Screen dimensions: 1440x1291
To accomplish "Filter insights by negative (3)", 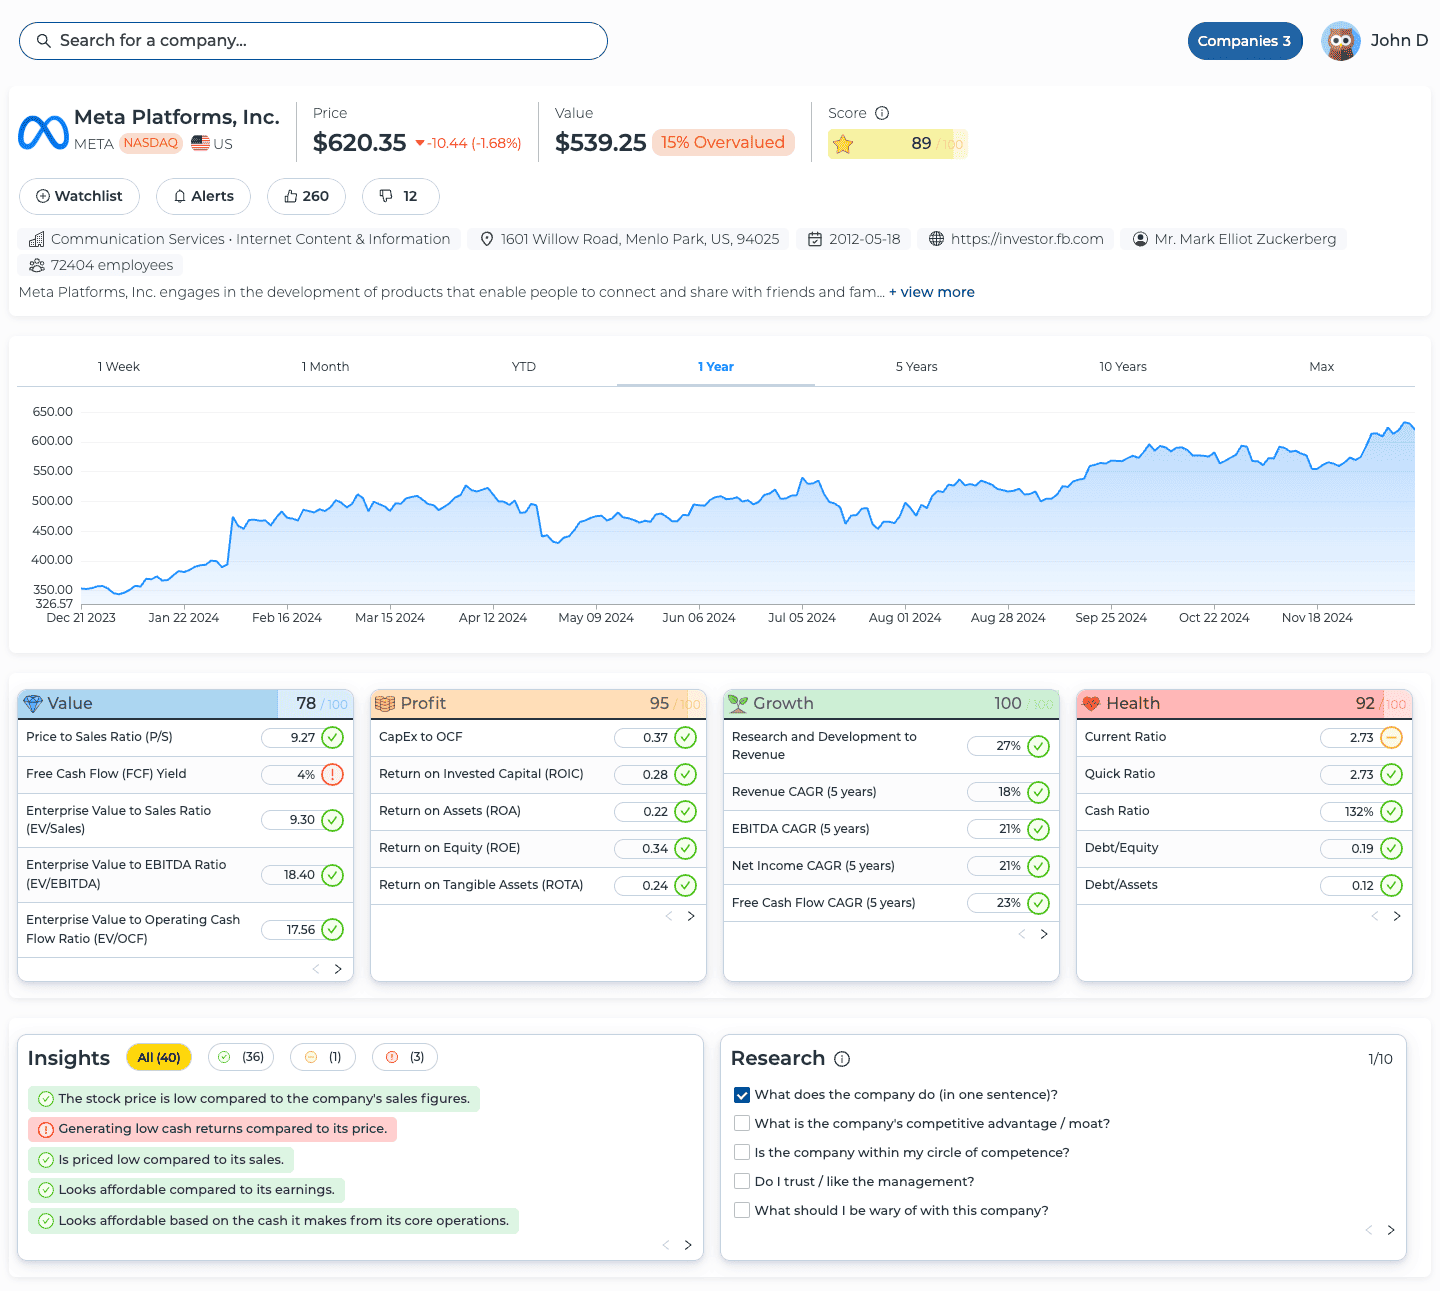I will click(x=405, y=1058).
